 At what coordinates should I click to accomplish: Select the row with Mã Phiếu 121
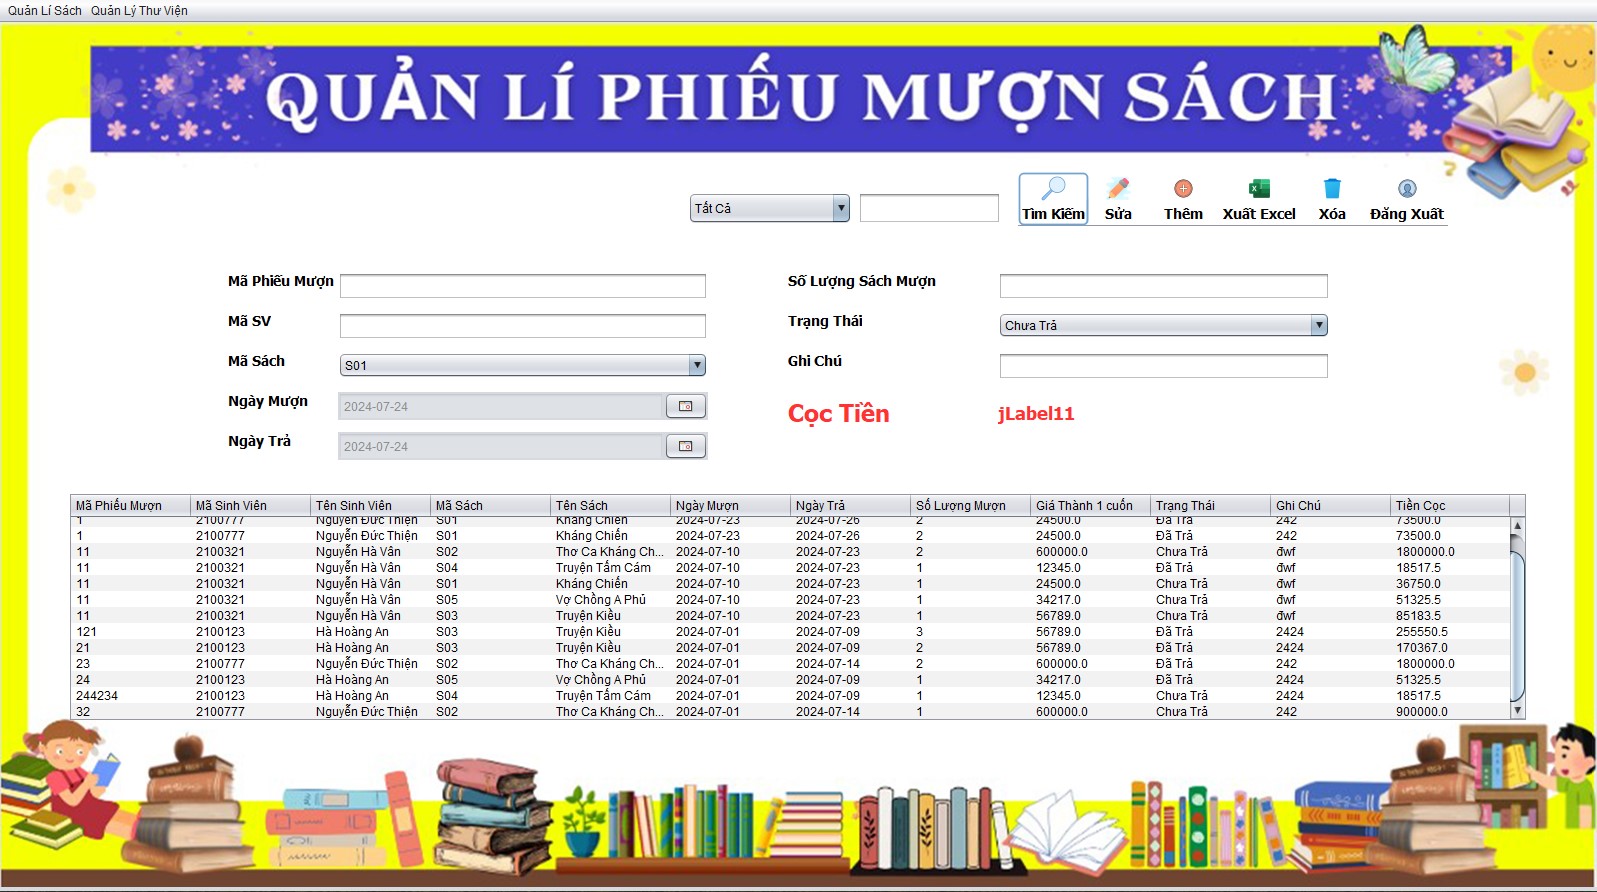tap(790, 631)
